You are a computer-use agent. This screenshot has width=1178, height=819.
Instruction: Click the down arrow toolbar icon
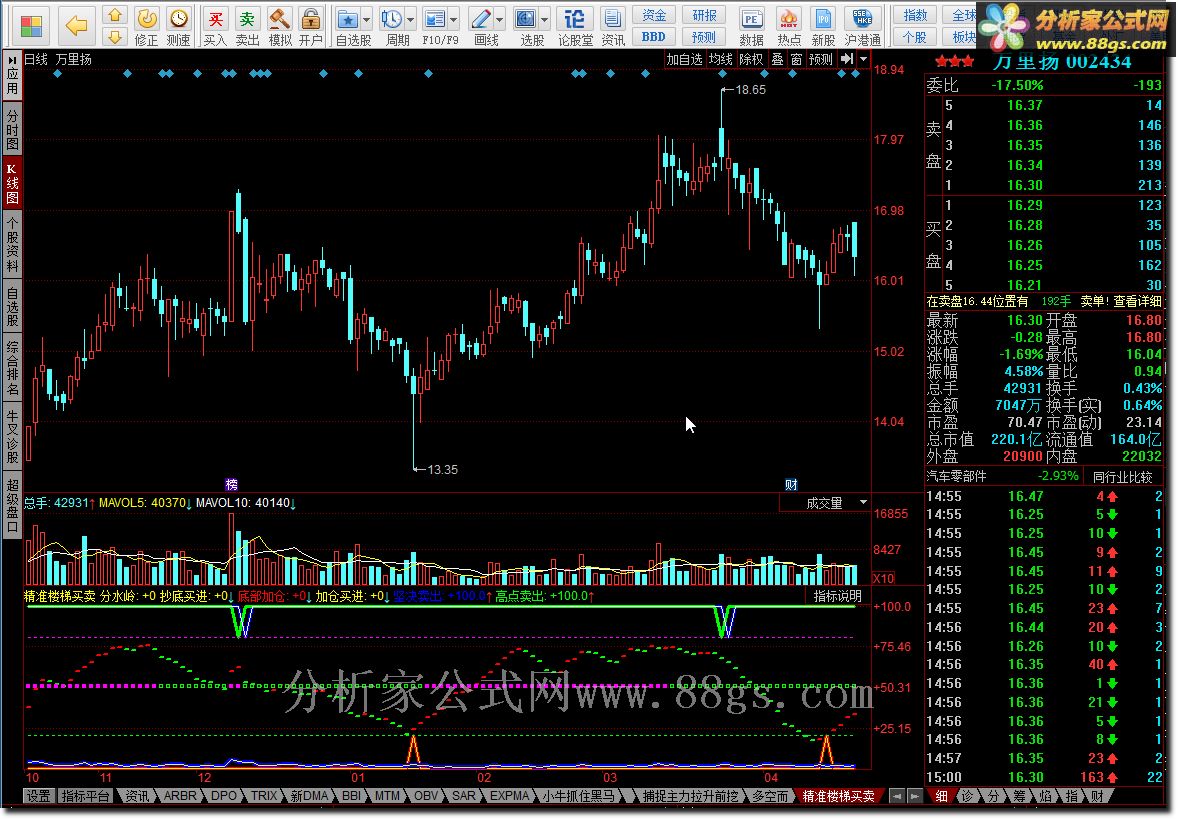114,36
